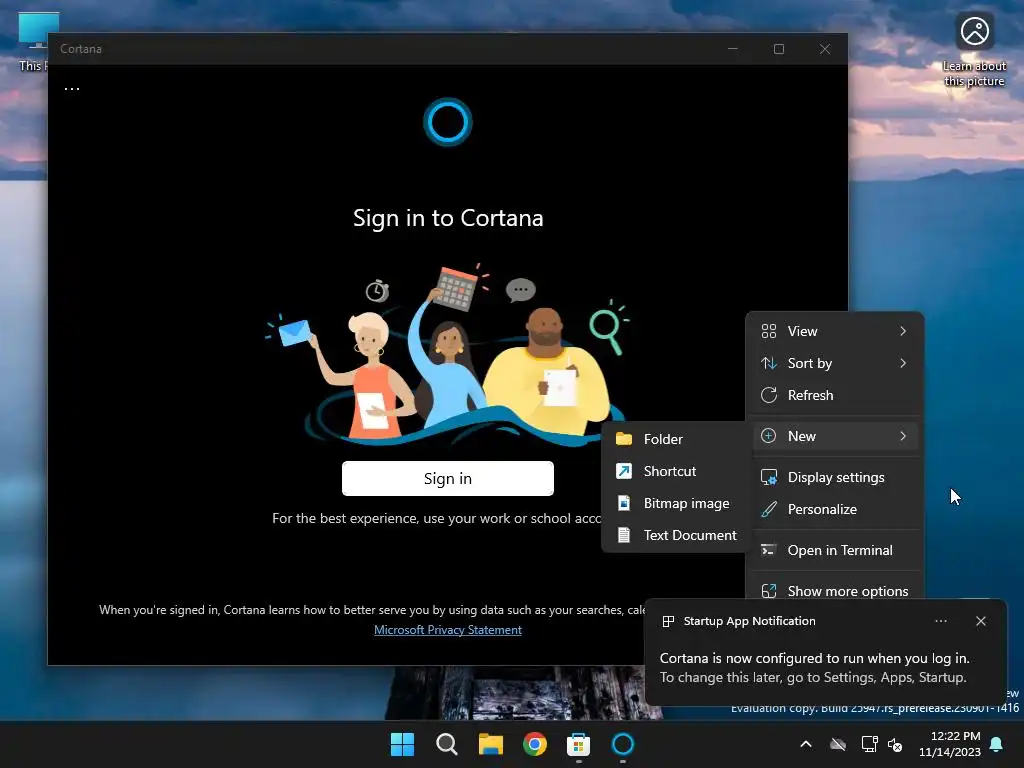Screen dimensions: 1024x768
Task: Create a new Bitmap image
Action: 676,503
